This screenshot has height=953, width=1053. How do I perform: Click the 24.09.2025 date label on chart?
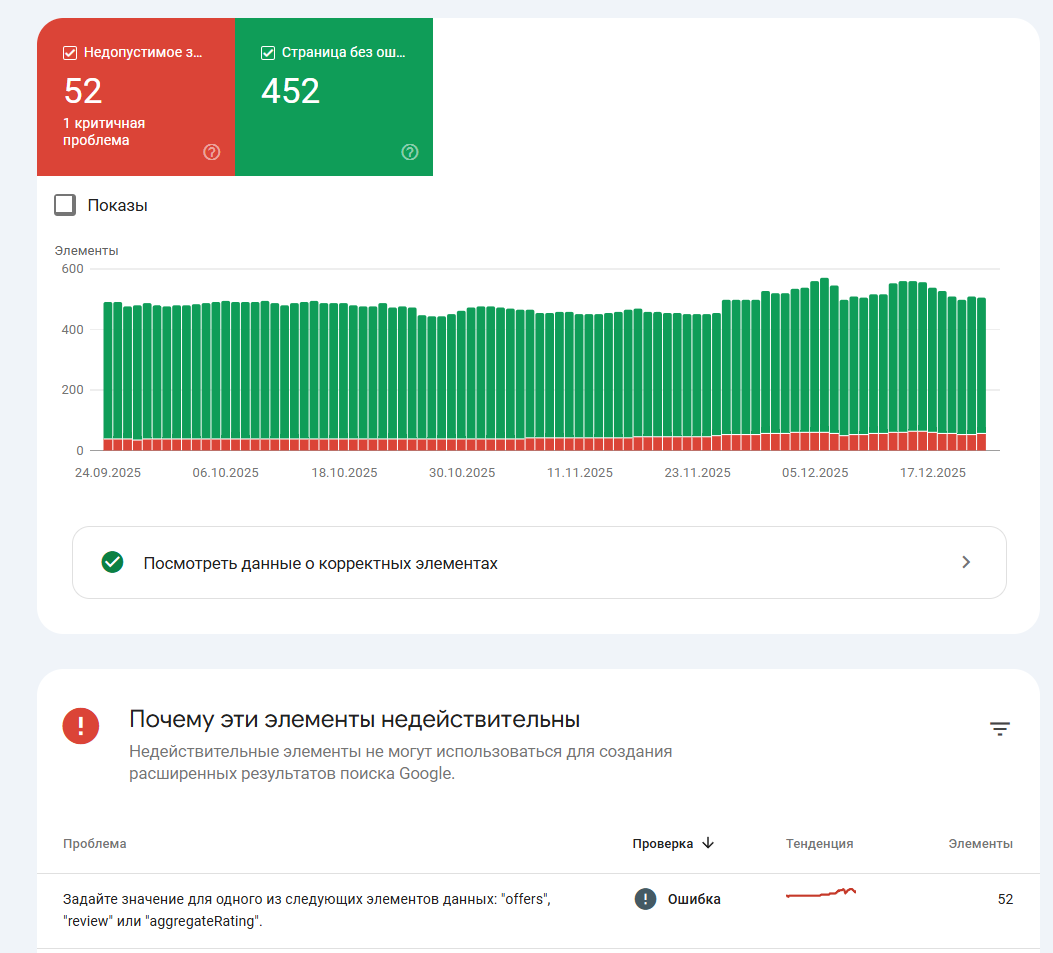(108, 473)
